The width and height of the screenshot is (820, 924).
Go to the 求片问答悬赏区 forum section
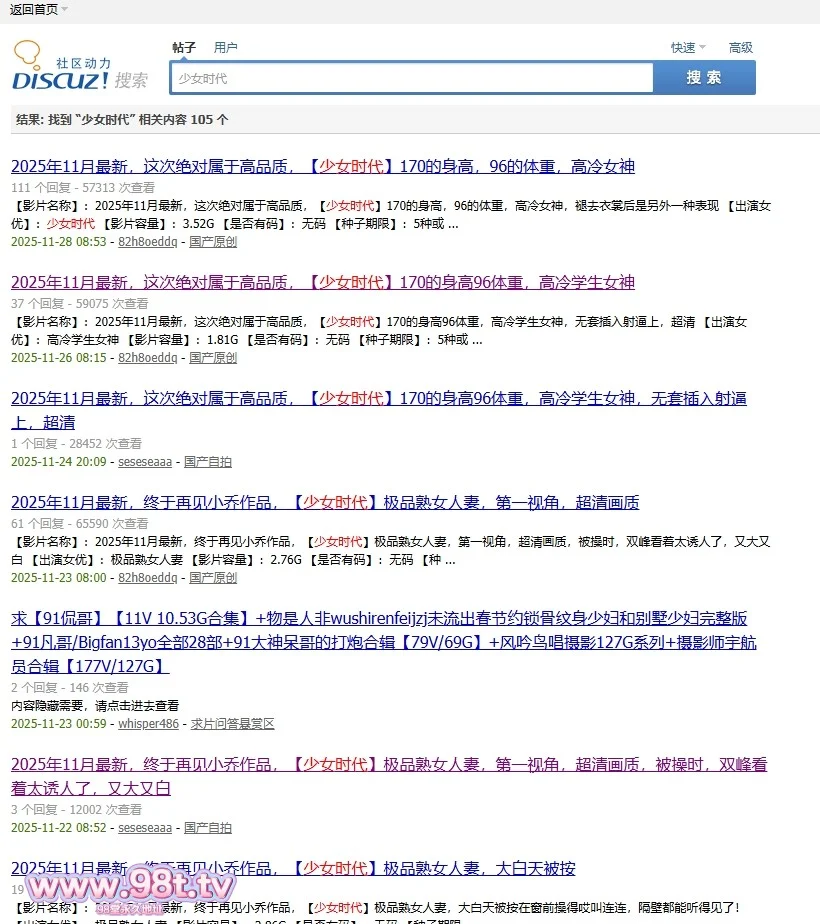[x=232, y=724]
